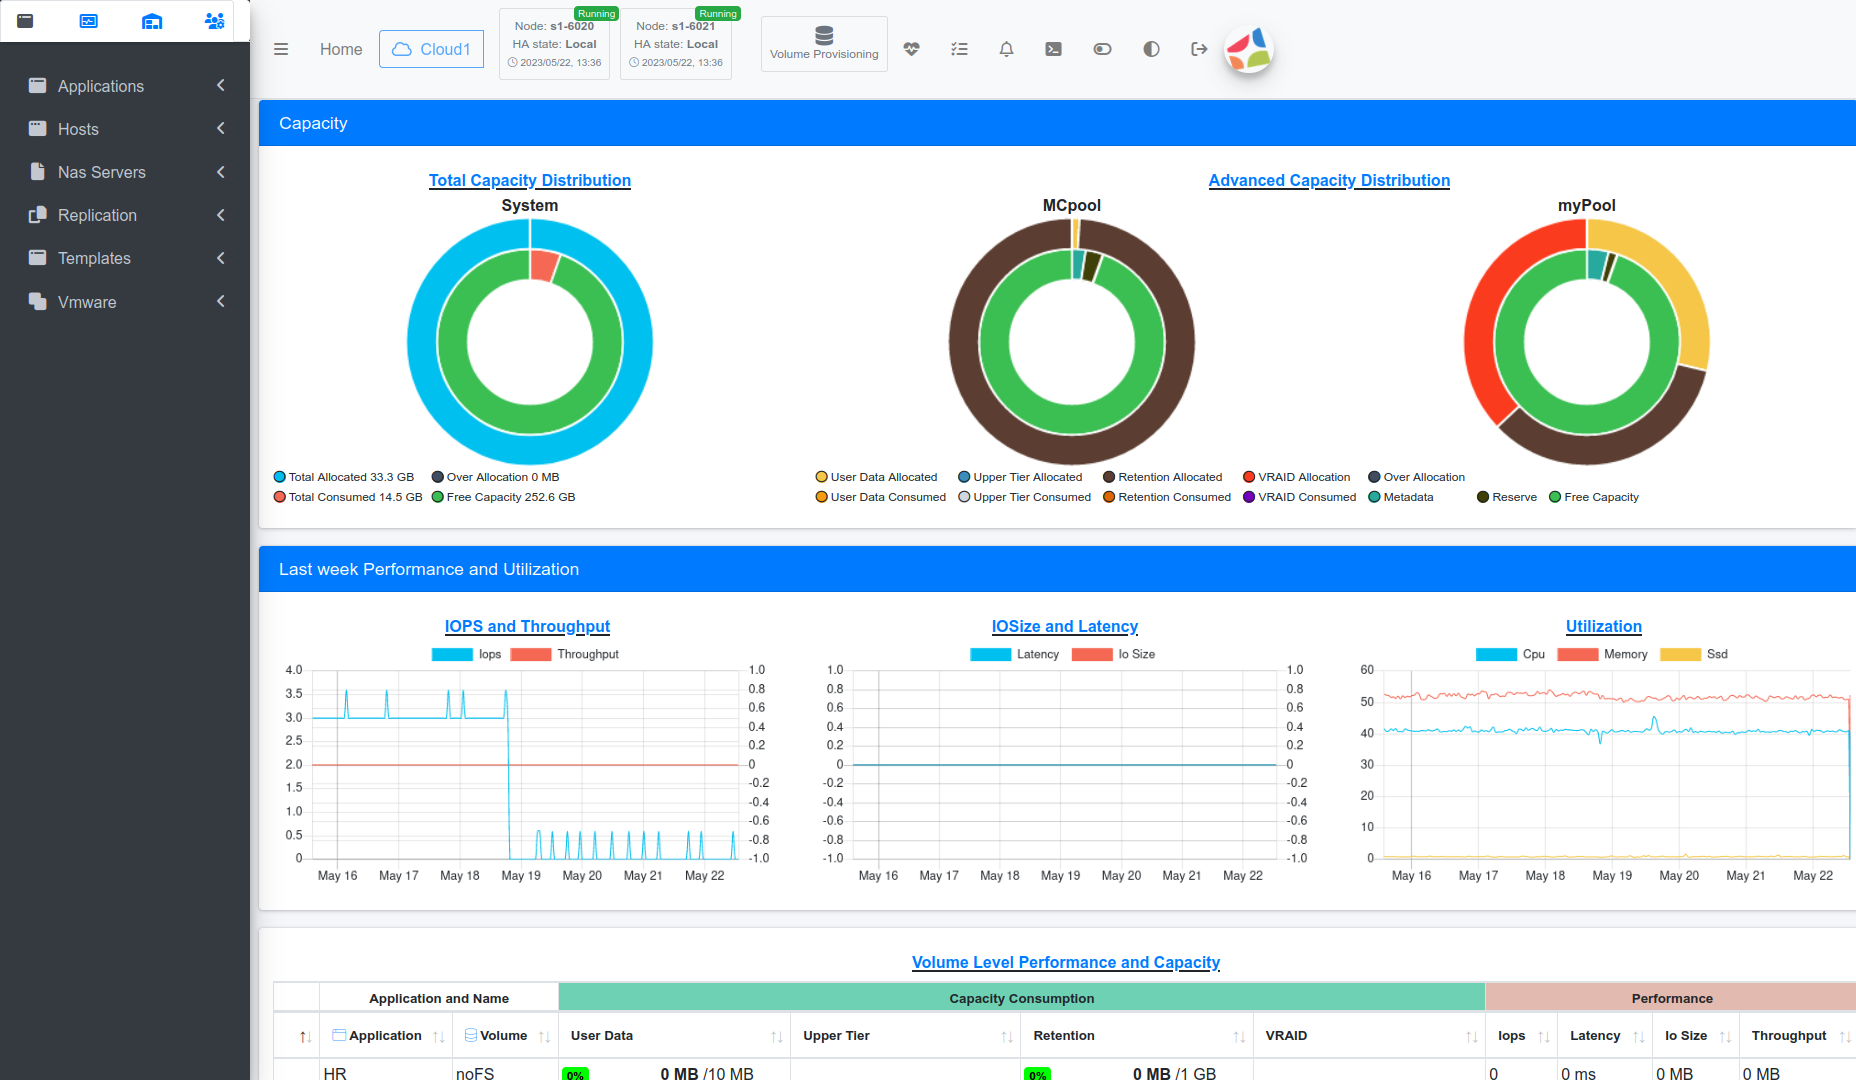Click the Volume Provisioning button
Screen dimensions: 1856x1080
point(824,44)
